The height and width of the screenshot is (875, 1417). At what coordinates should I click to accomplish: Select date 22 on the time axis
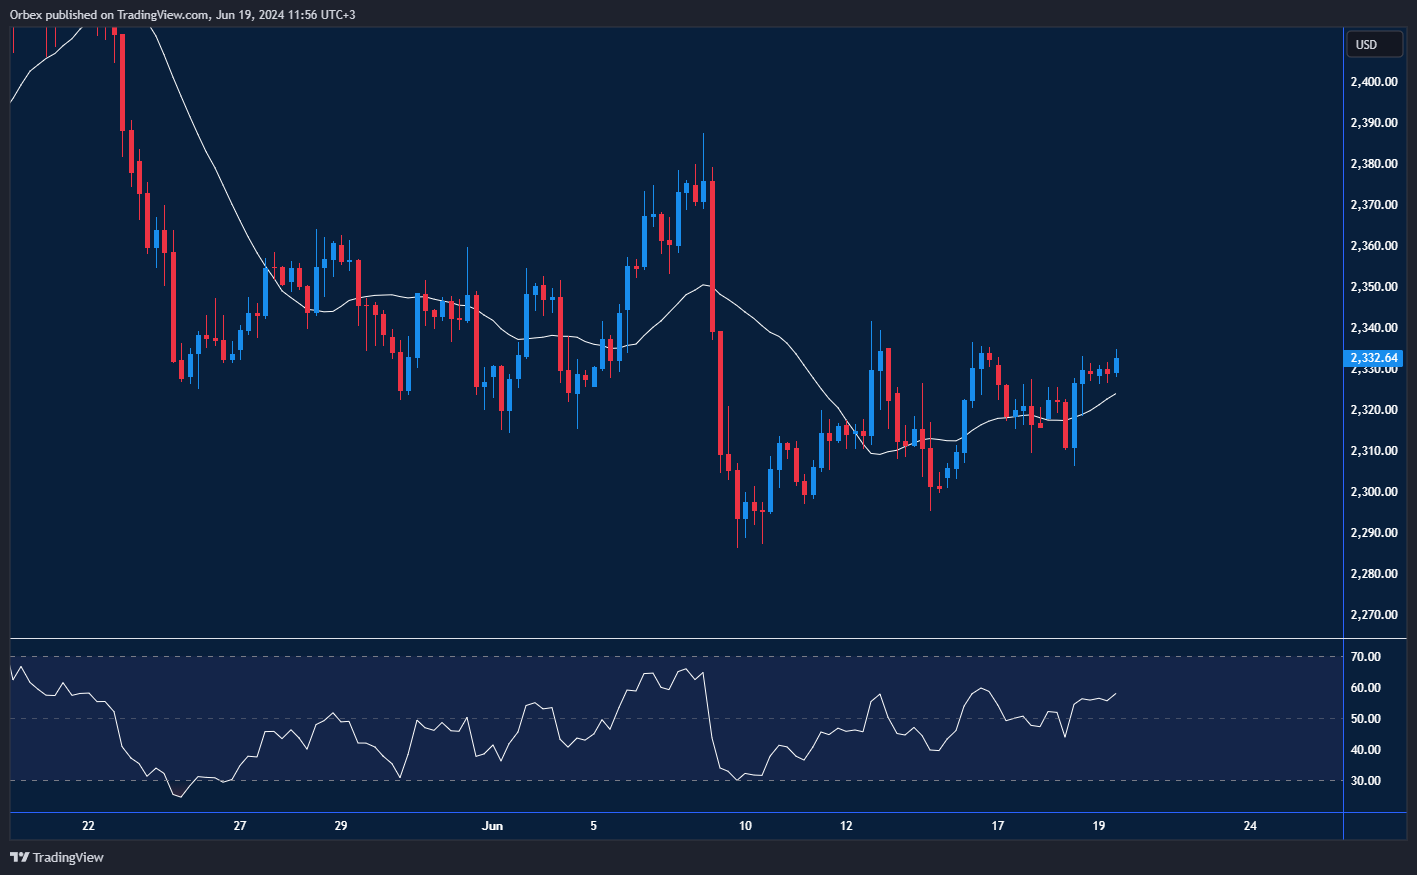pos(88,826)
